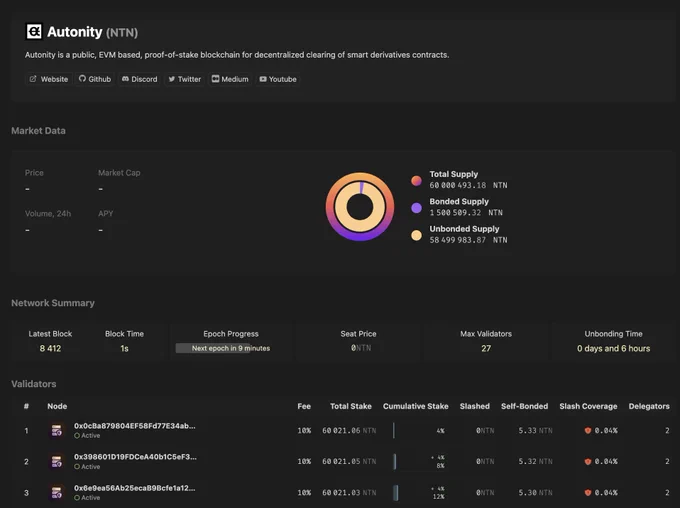Click the Bonded Supply purple dot
This screenshot has height=508, width=680.
click(x=416, y=208)
